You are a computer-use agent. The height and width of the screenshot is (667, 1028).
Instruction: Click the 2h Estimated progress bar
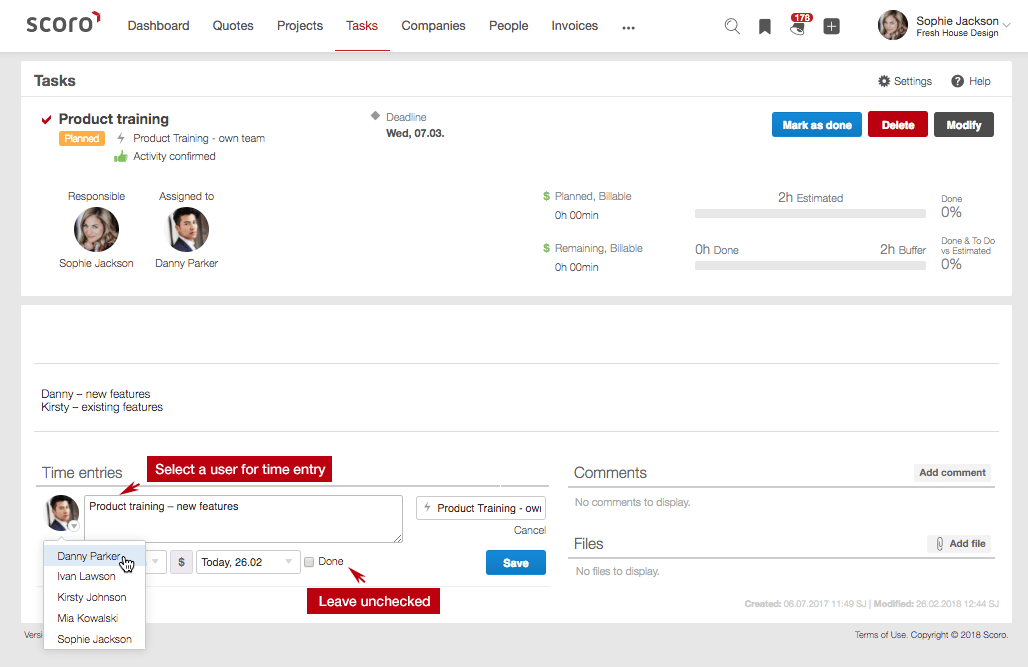[810, 213]
